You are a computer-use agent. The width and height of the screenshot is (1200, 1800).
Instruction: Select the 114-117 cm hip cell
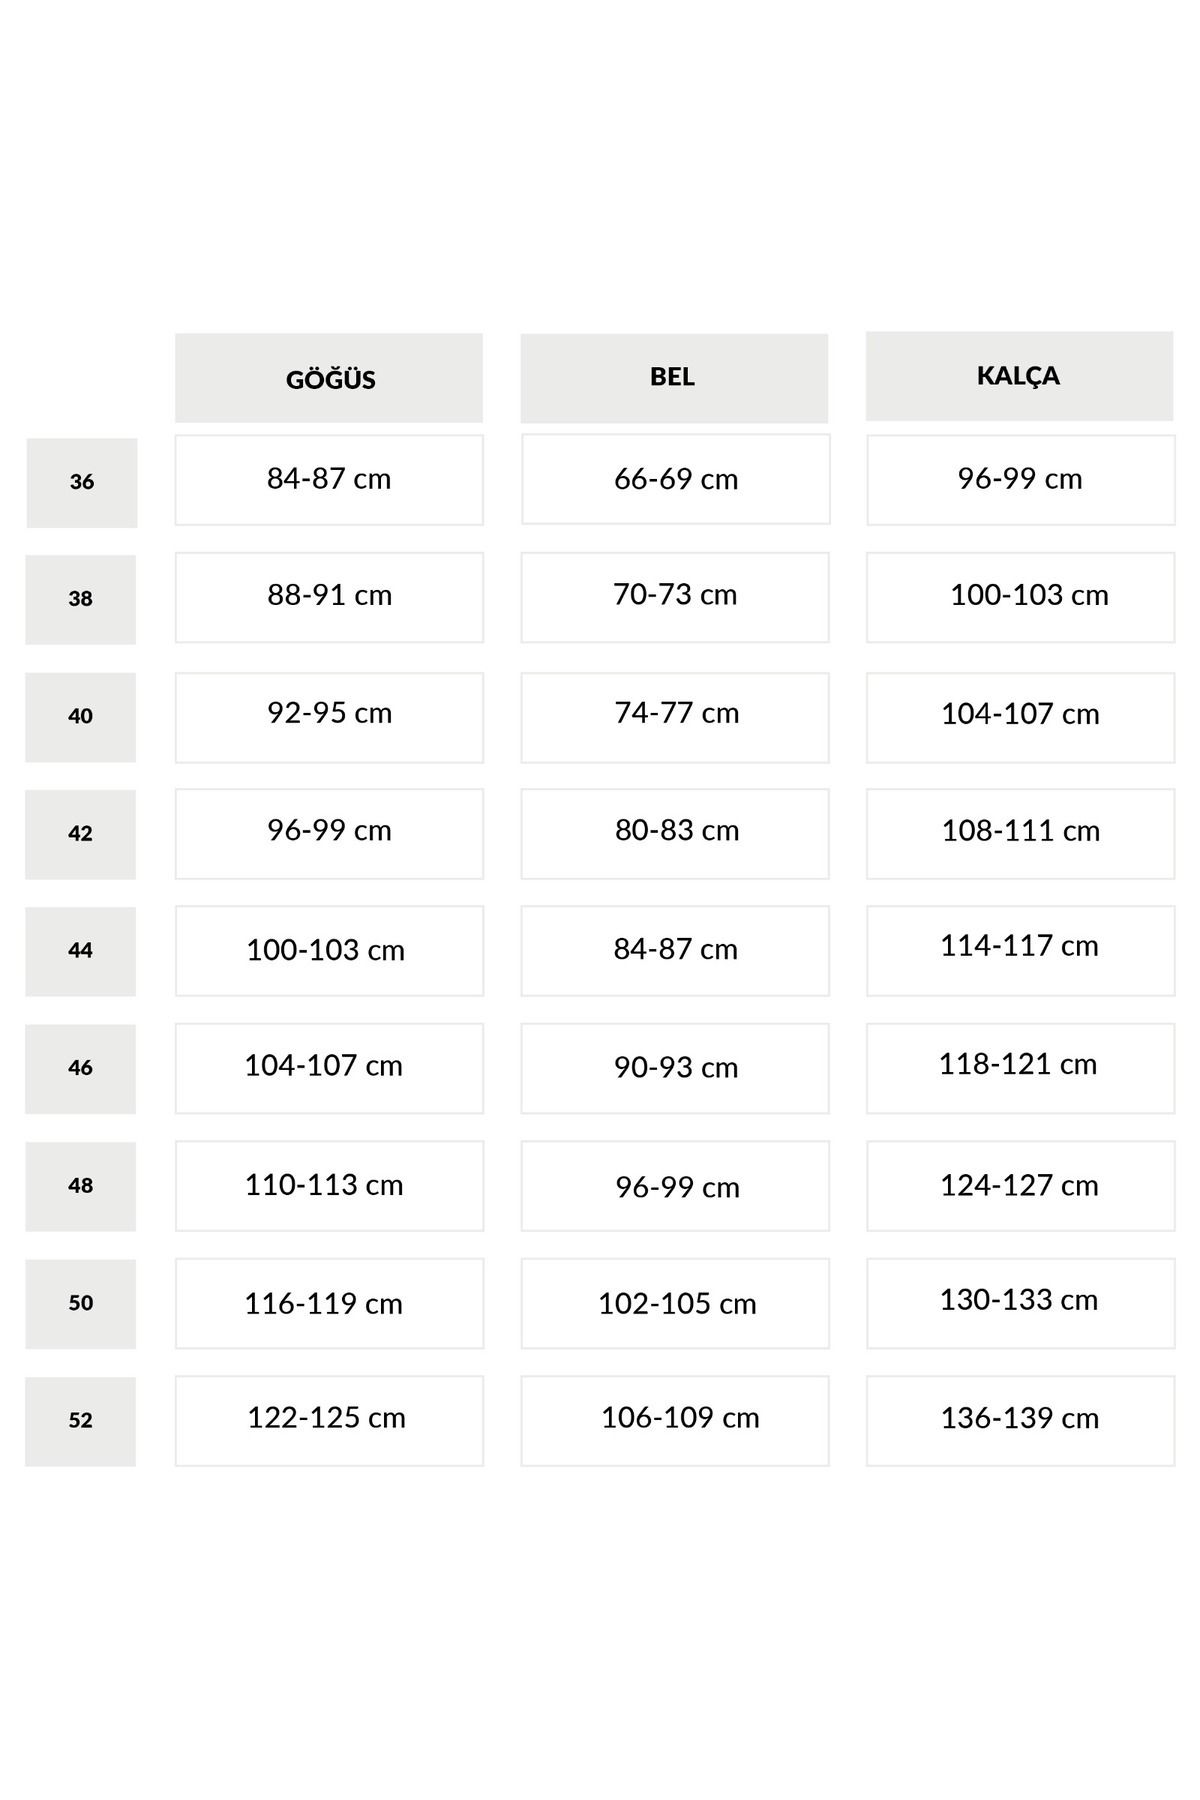pos(1020,951)
